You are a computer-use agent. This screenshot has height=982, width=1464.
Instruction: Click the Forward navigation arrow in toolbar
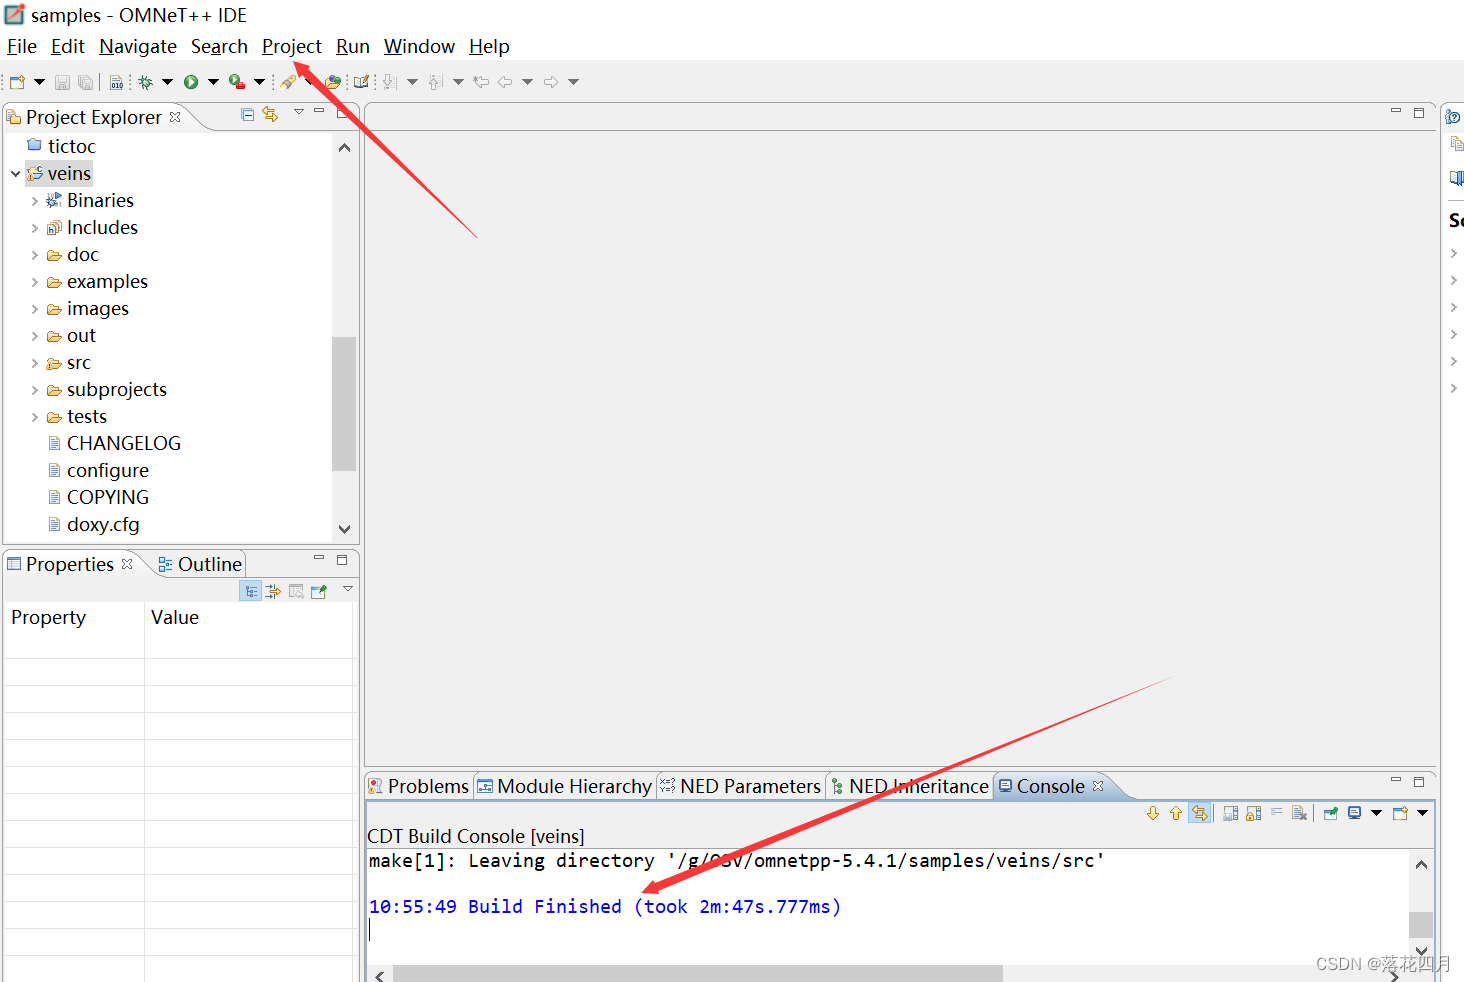[551, 82]
